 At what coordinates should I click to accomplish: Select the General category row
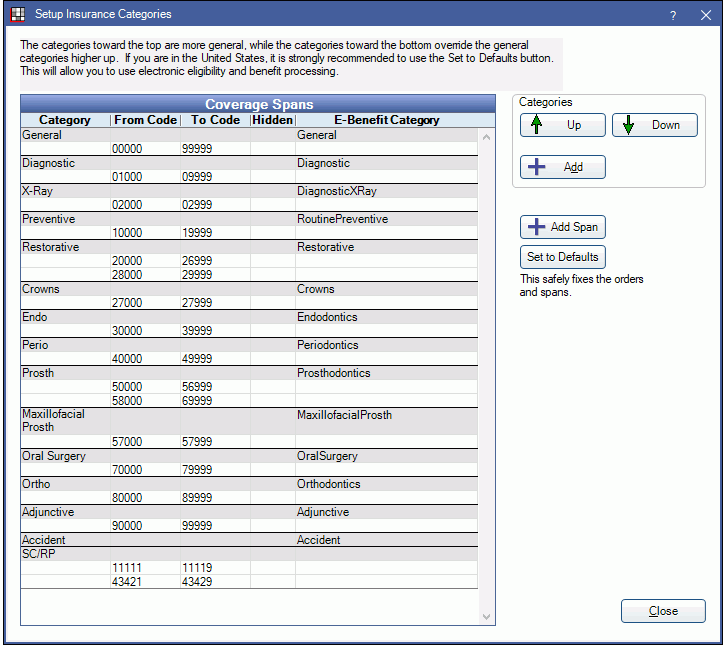pos(249,135)
